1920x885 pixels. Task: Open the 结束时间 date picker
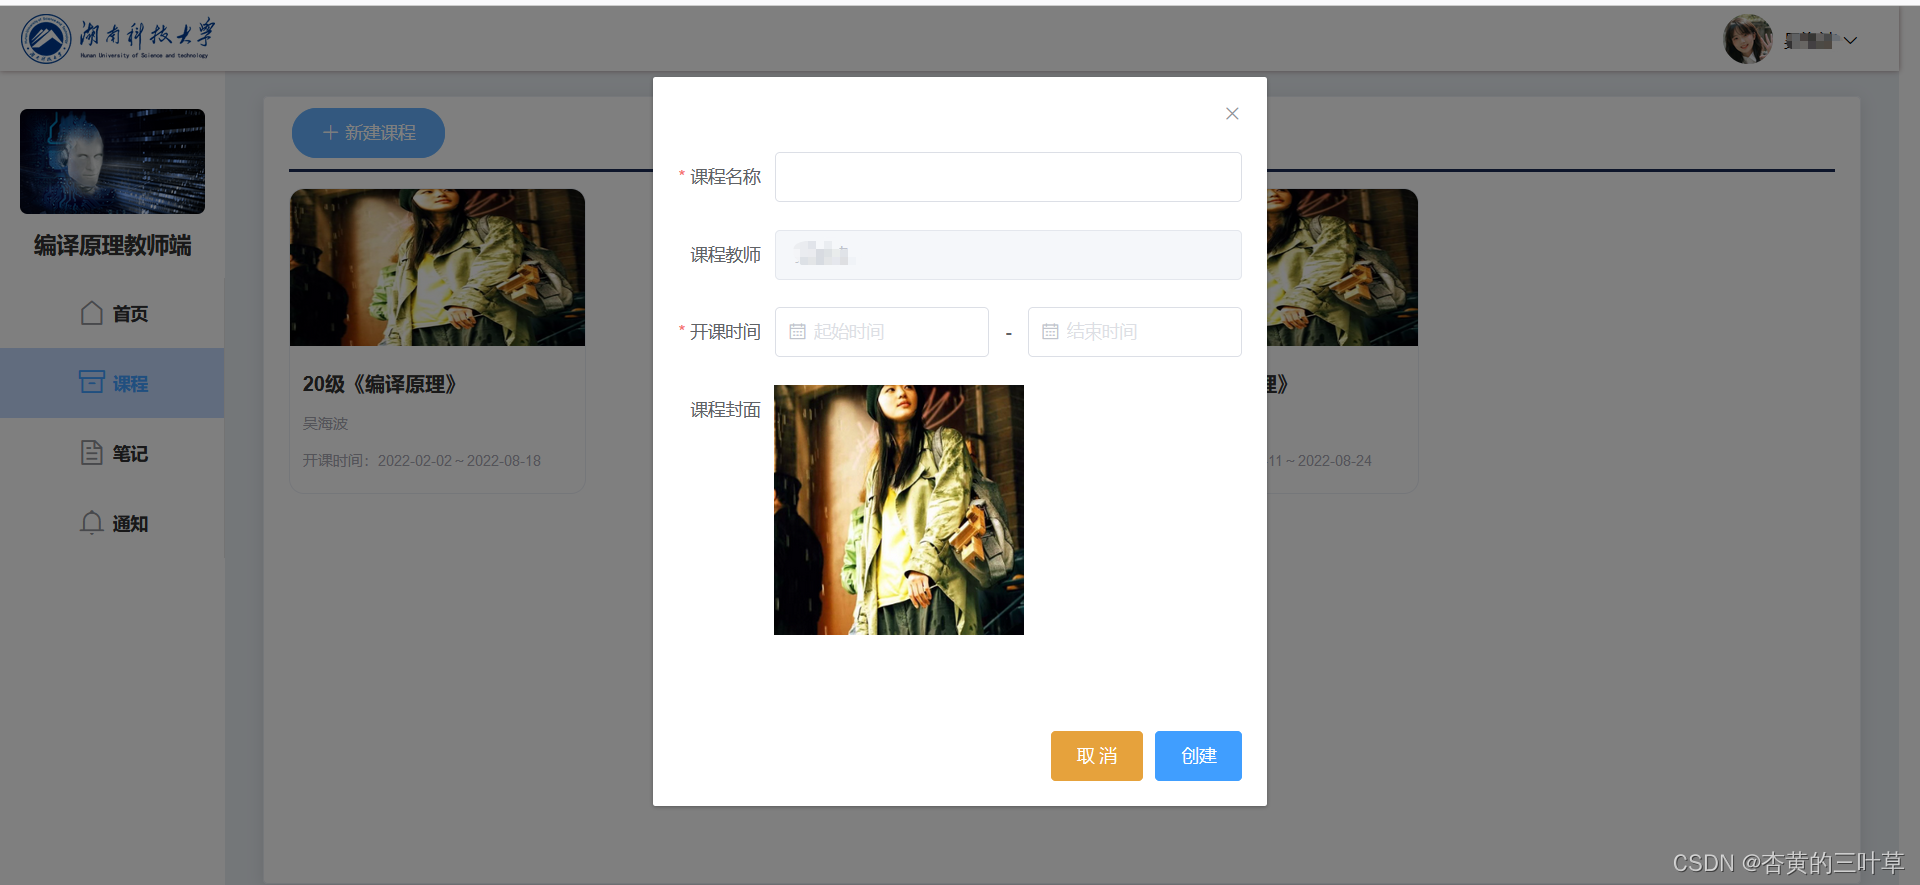[x=1135, y=332]
